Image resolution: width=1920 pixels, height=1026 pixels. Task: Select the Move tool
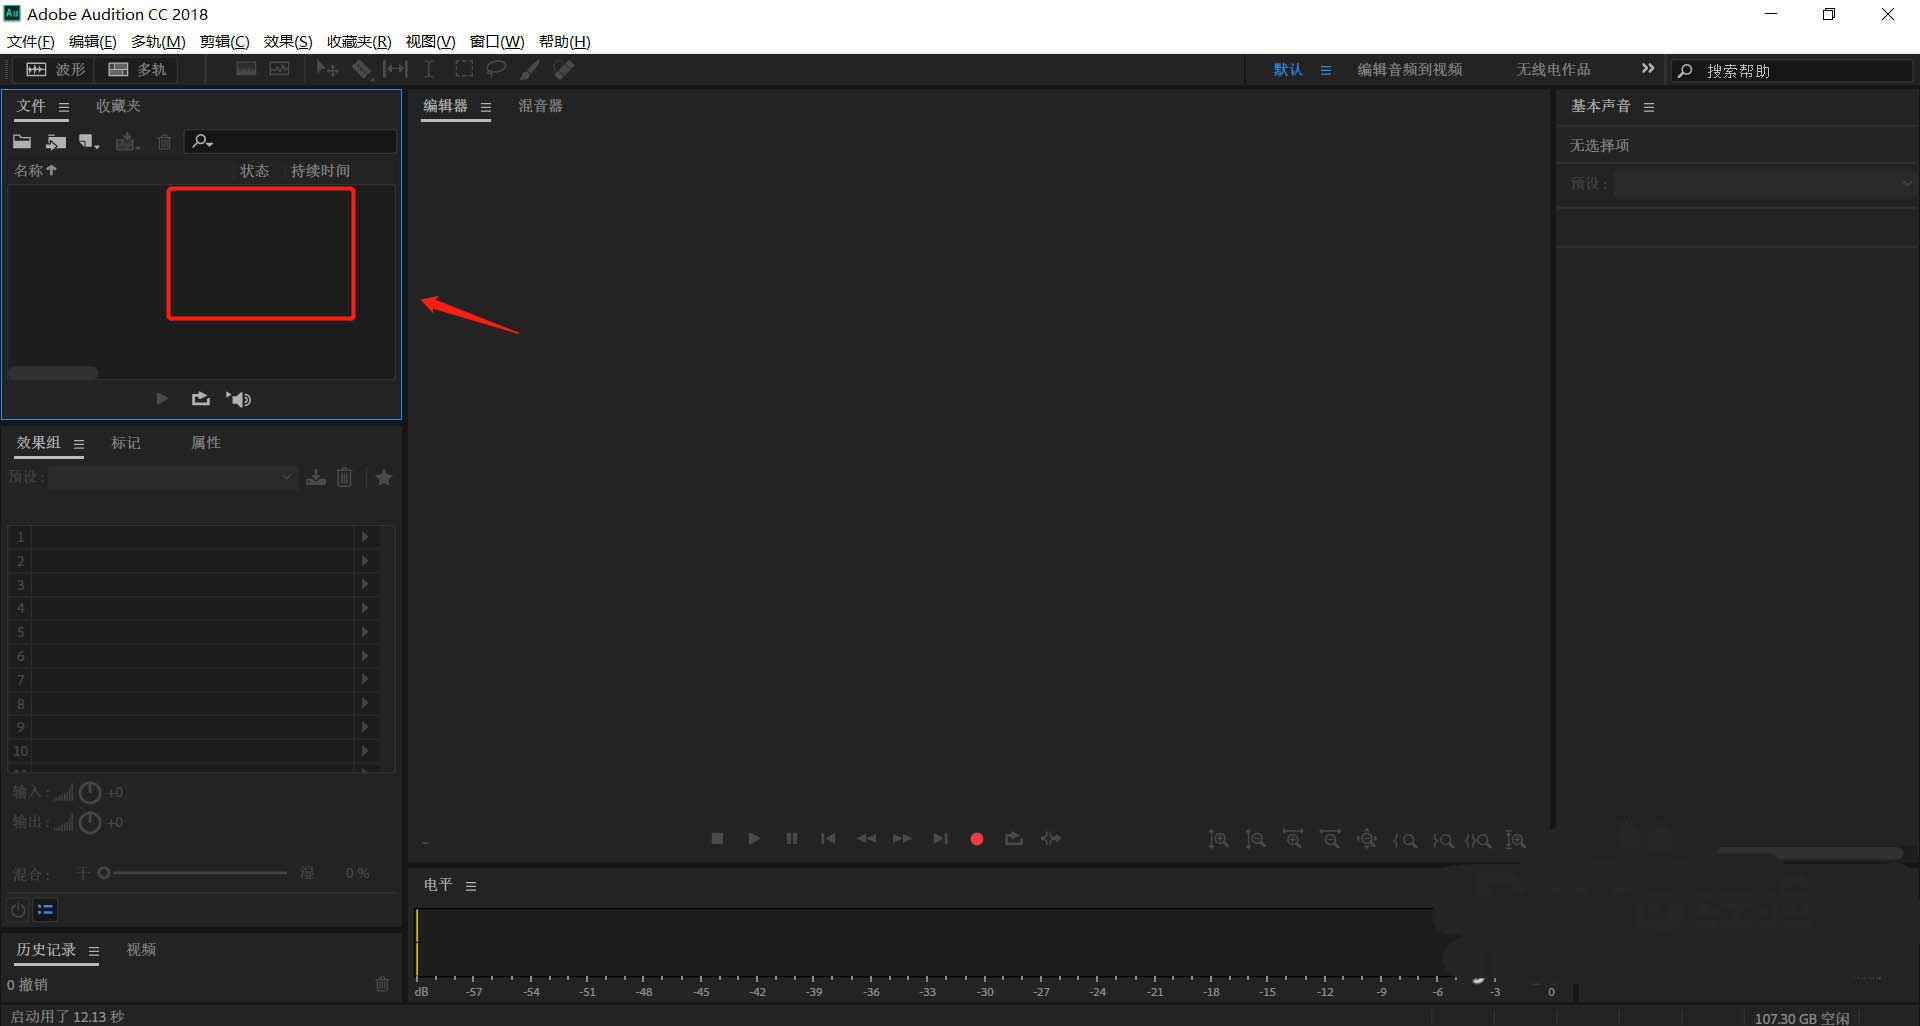click(x=327, y=69)
